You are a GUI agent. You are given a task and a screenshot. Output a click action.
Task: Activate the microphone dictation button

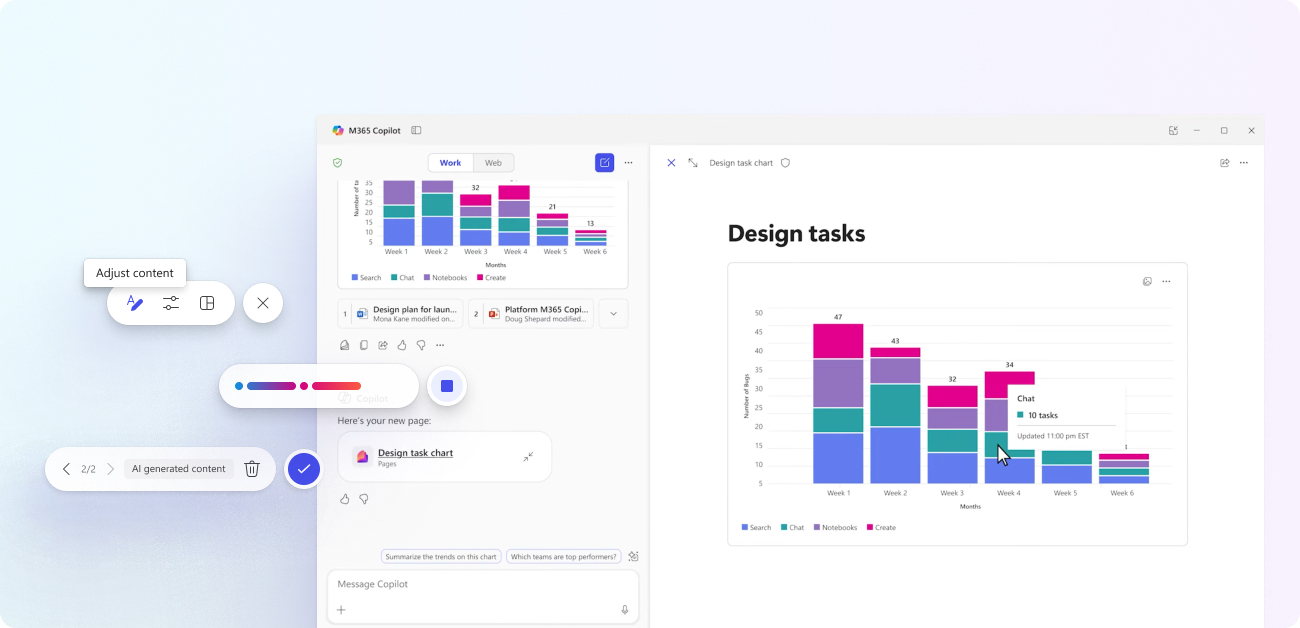pos(625,610)
